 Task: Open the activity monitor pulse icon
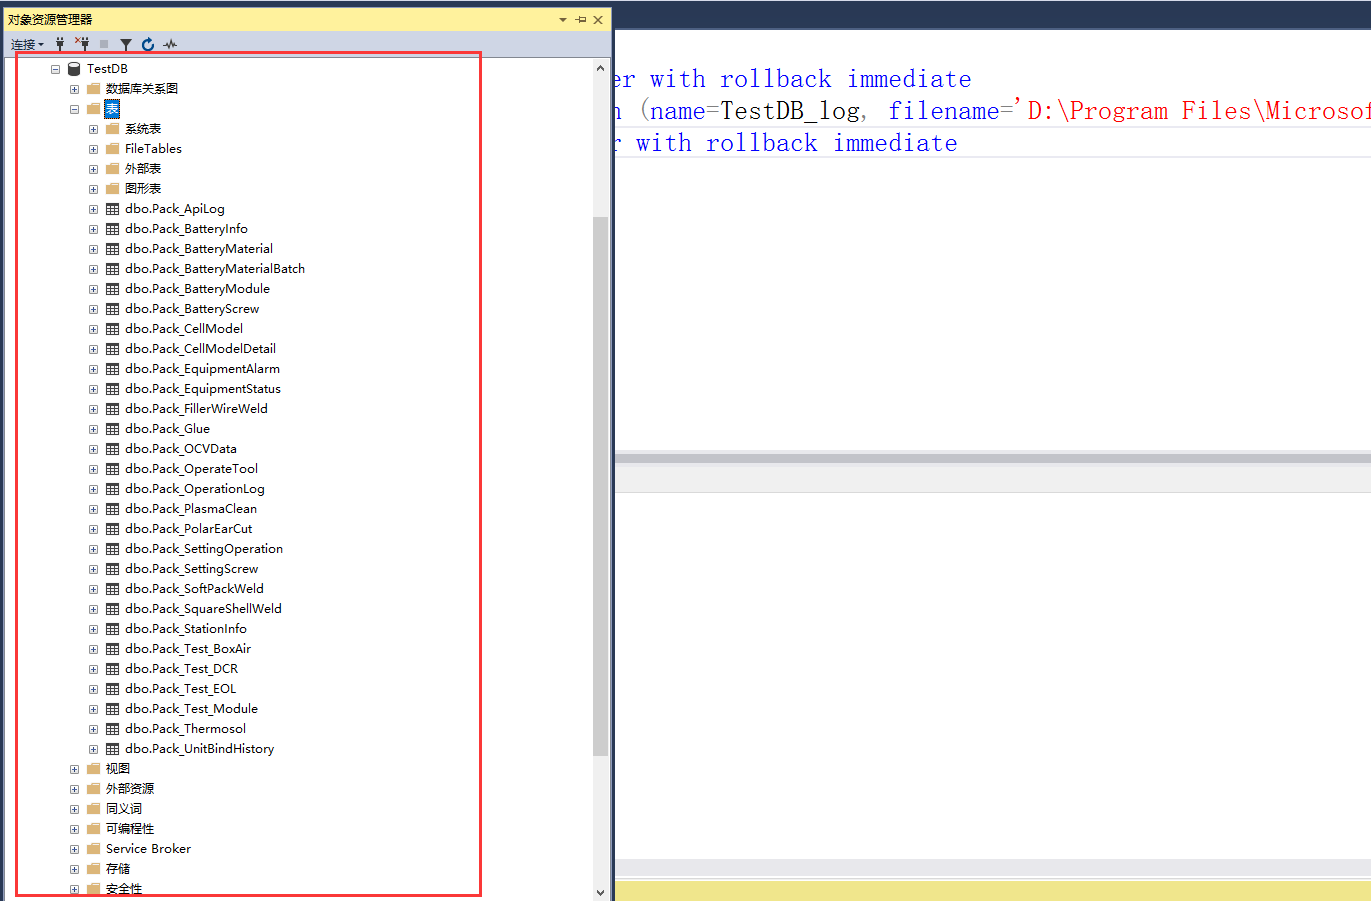coord(170,44)
